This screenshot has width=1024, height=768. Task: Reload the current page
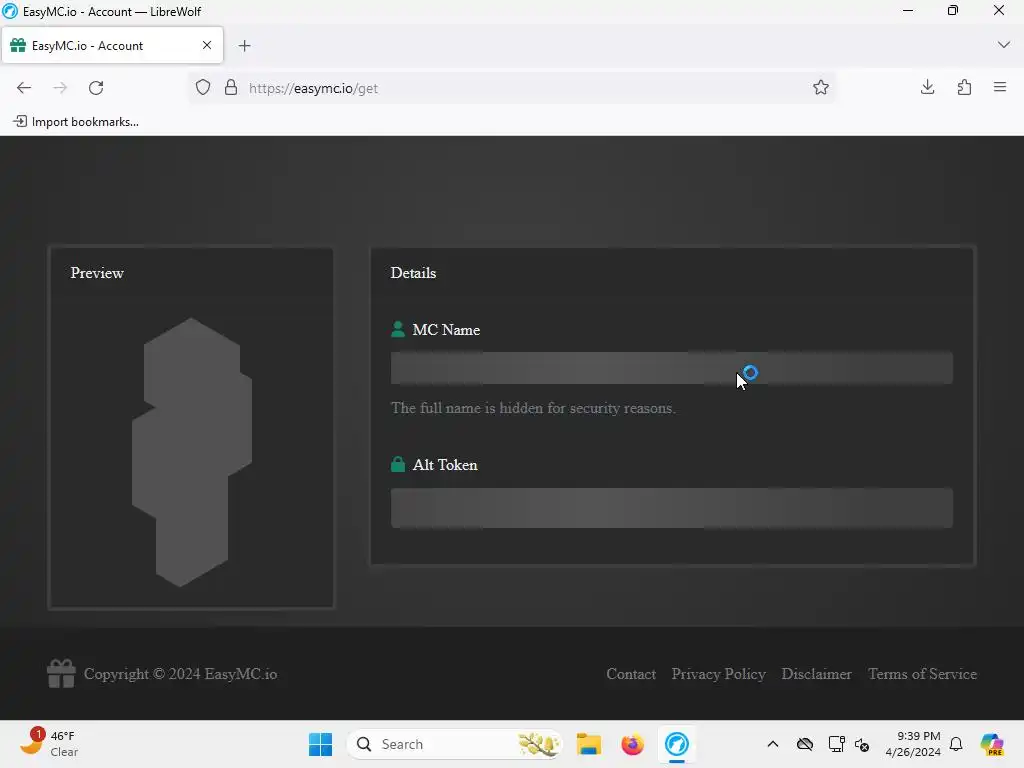96,88
